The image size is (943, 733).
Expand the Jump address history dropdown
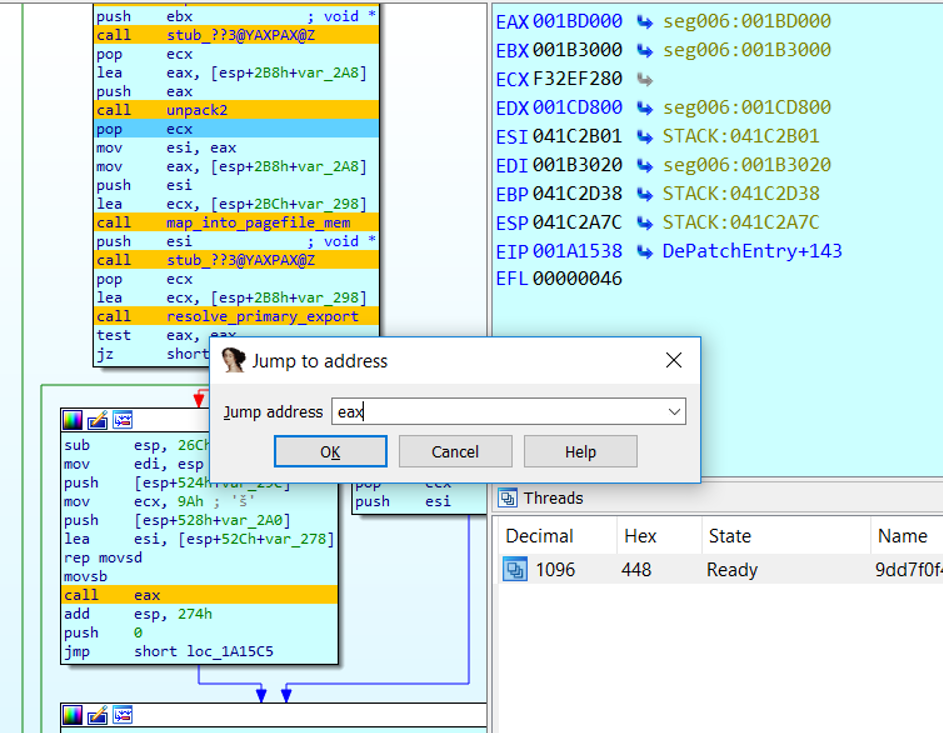(x=674, y=412)
